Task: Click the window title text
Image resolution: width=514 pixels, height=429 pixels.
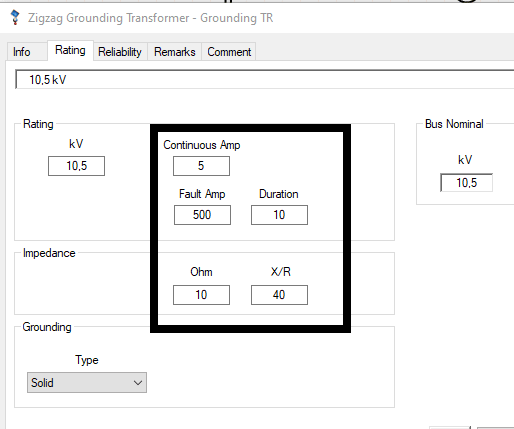Action: click(150, 18)
